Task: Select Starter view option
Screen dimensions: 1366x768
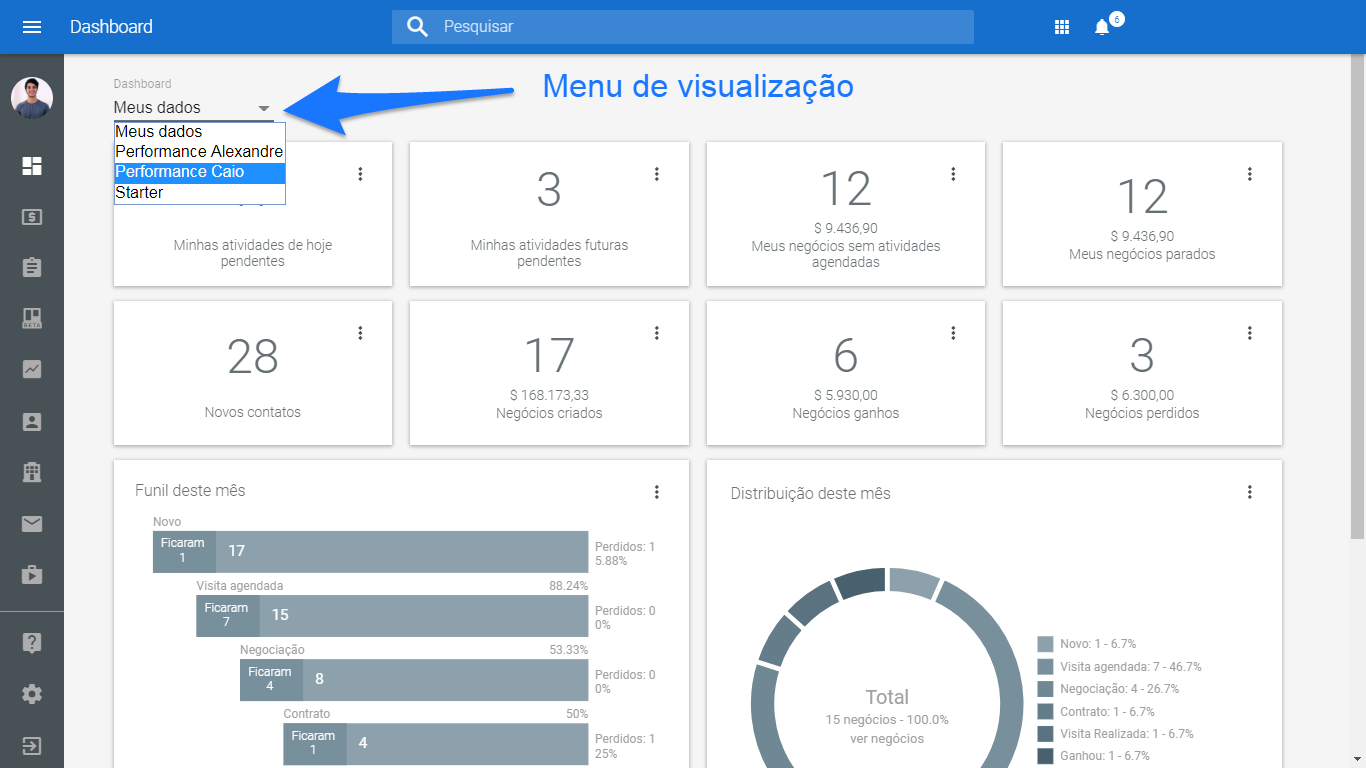Action: pos(200,192)
